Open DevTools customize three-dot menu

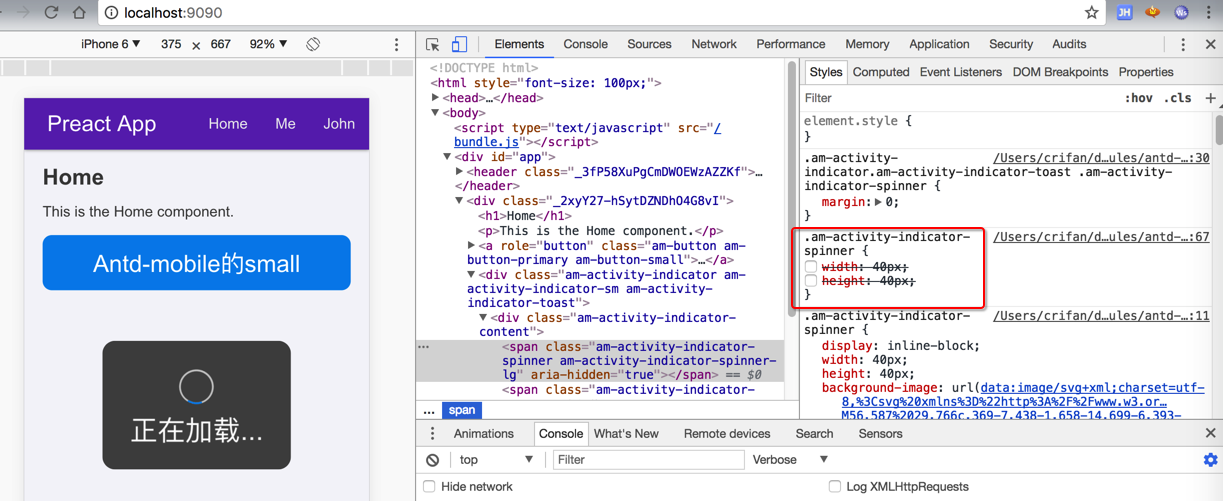[1183, 44]
